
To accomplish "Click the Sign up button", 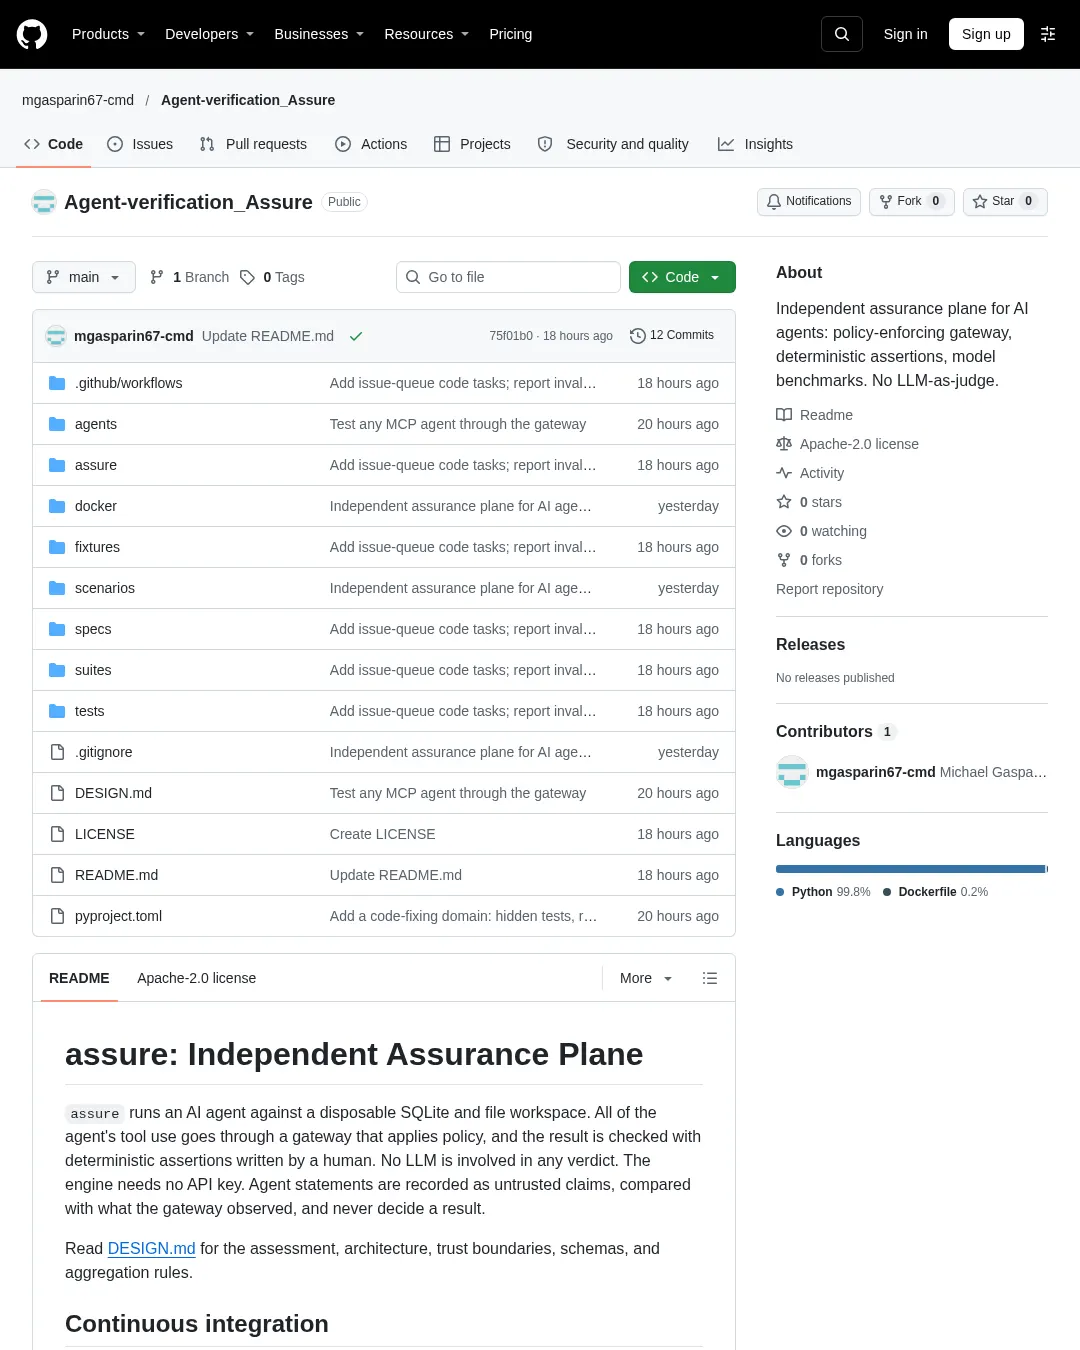I will pyautogui.click(x=986, y=34).
